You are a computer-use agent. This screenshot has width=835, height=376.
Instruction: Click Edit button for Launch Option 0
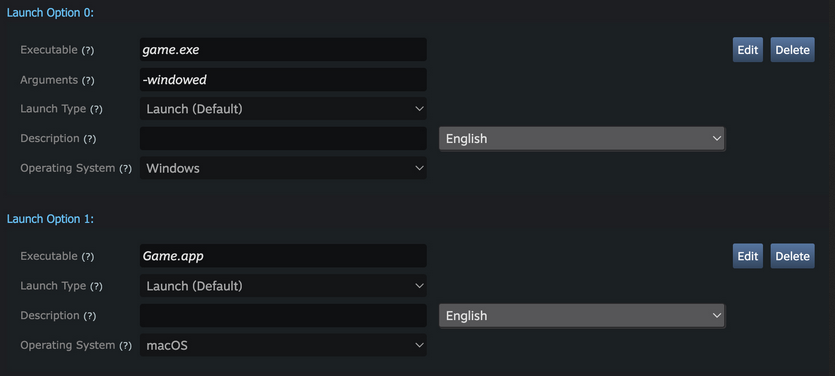click(748, 50)
